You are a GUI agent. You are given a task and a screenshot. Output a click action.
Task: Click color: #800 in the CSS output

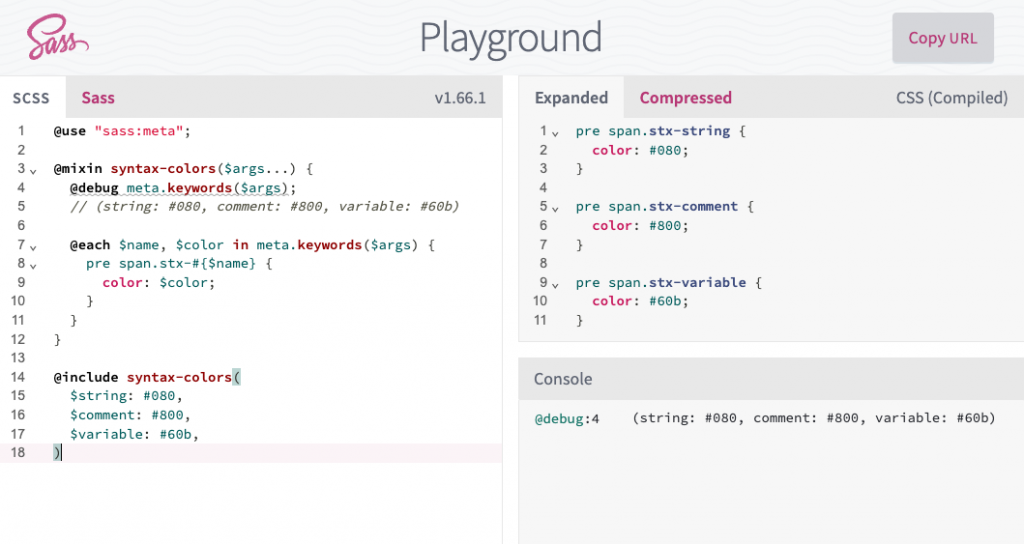tap(640, 226)
